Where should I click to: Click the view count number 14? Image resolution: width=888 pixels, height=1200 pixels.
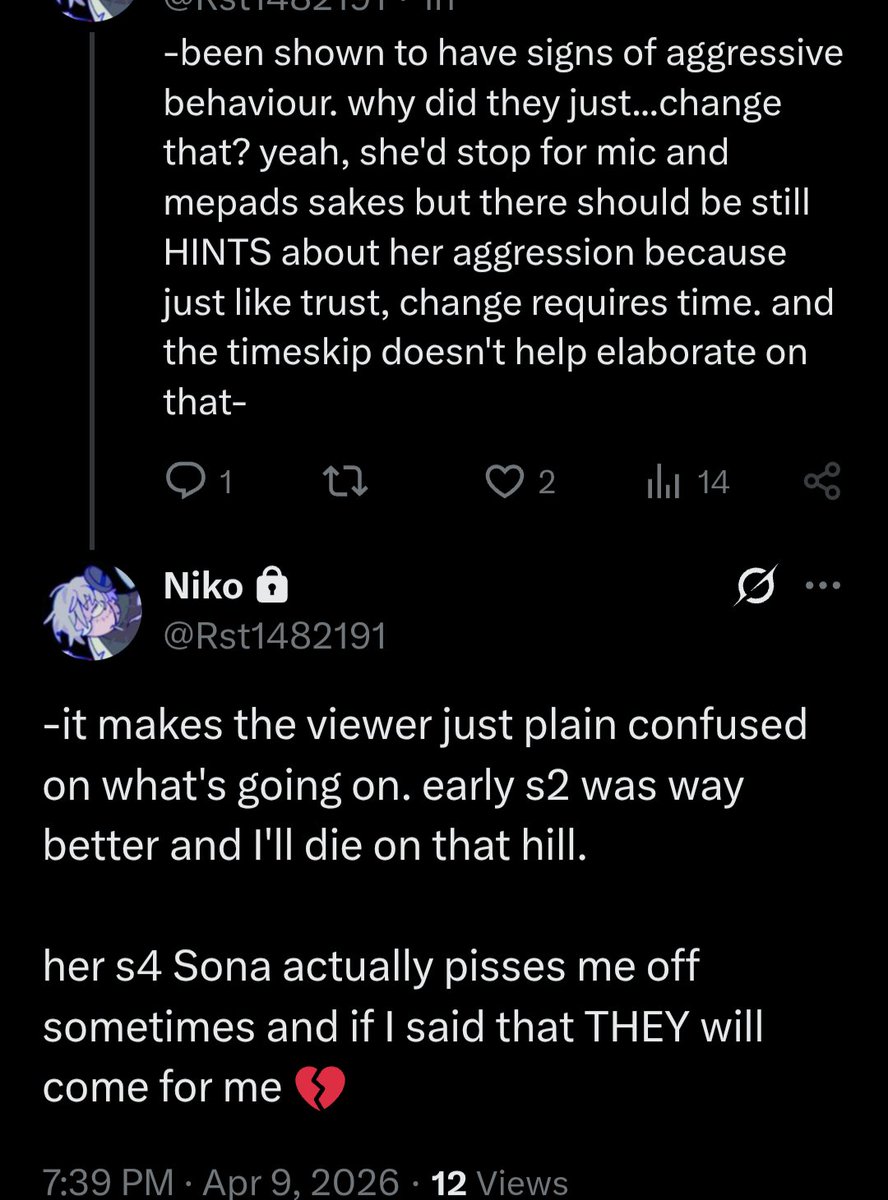pyautogui.click(x=713, y=484)
